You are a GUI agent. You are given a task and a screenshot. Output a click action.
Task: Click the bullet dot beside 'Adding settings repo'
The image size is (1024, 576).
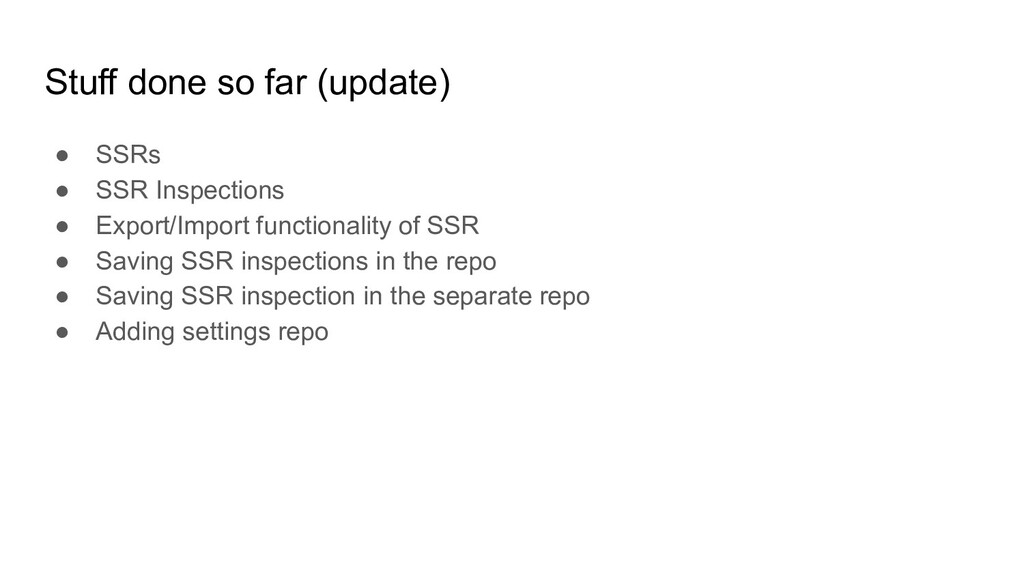point(63,332)
